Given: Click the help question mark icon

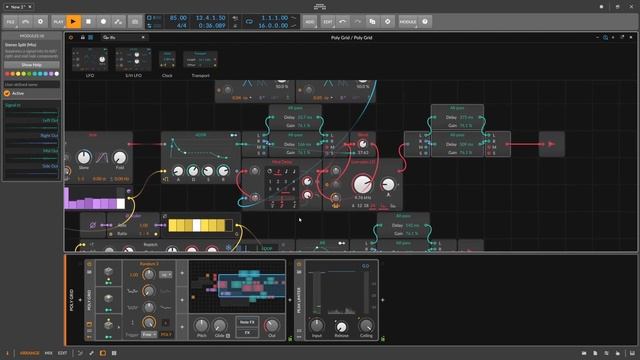Looking at the screenshot, I should coord(425,22).
